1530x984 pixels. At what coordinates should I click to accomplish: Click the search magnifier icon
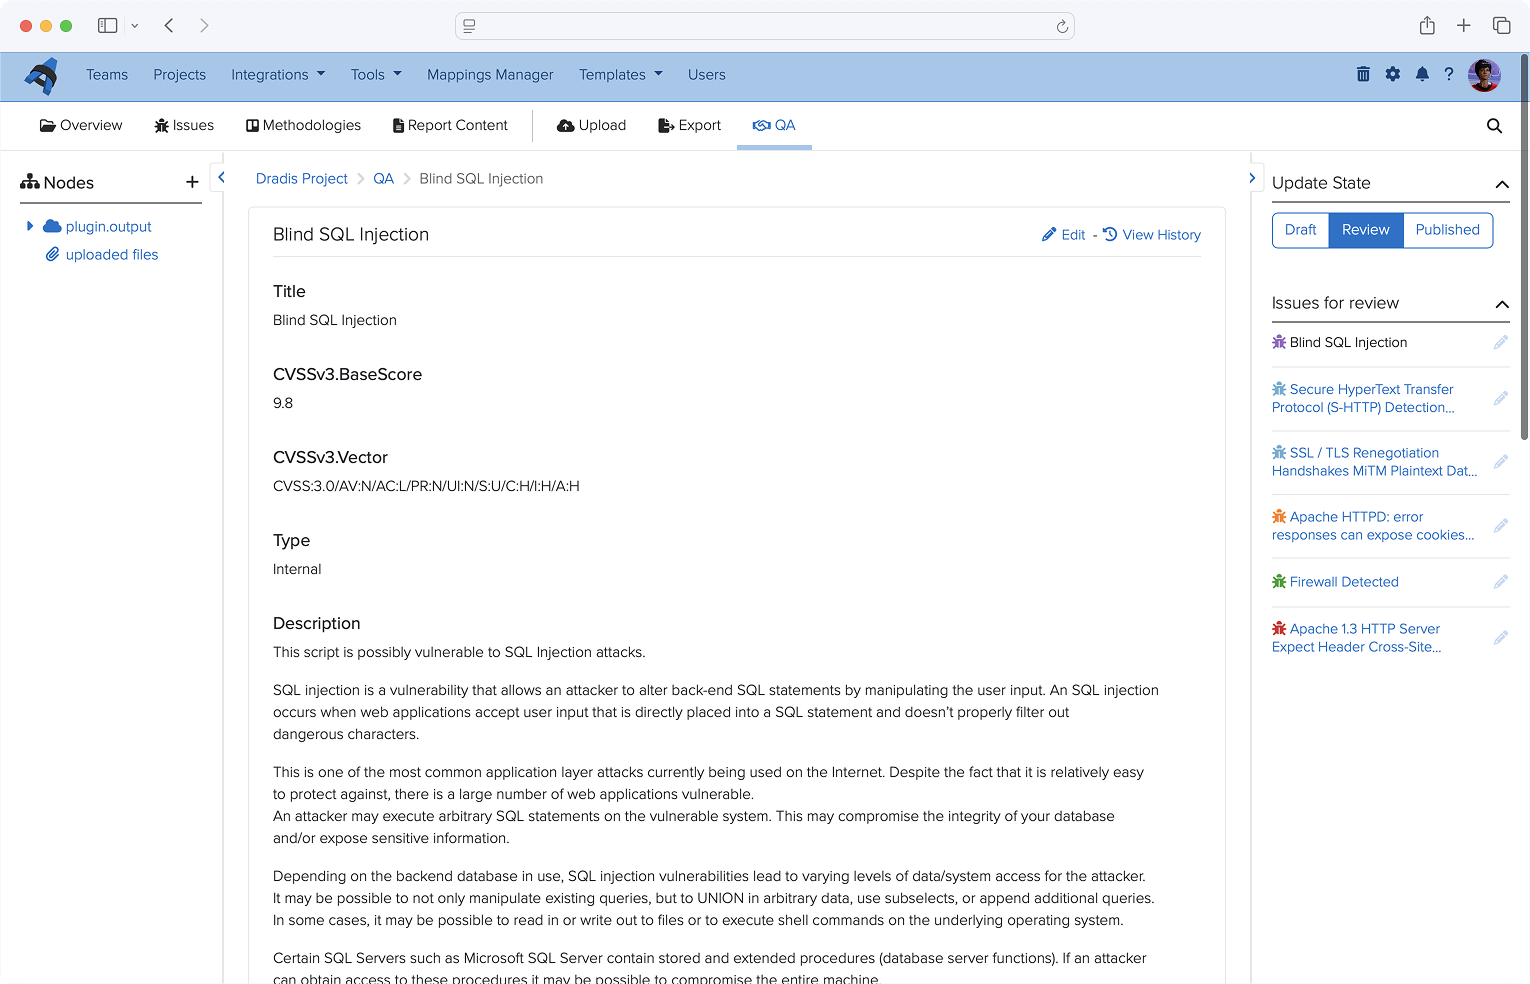pyautogui.click(x=1494, y=126)
